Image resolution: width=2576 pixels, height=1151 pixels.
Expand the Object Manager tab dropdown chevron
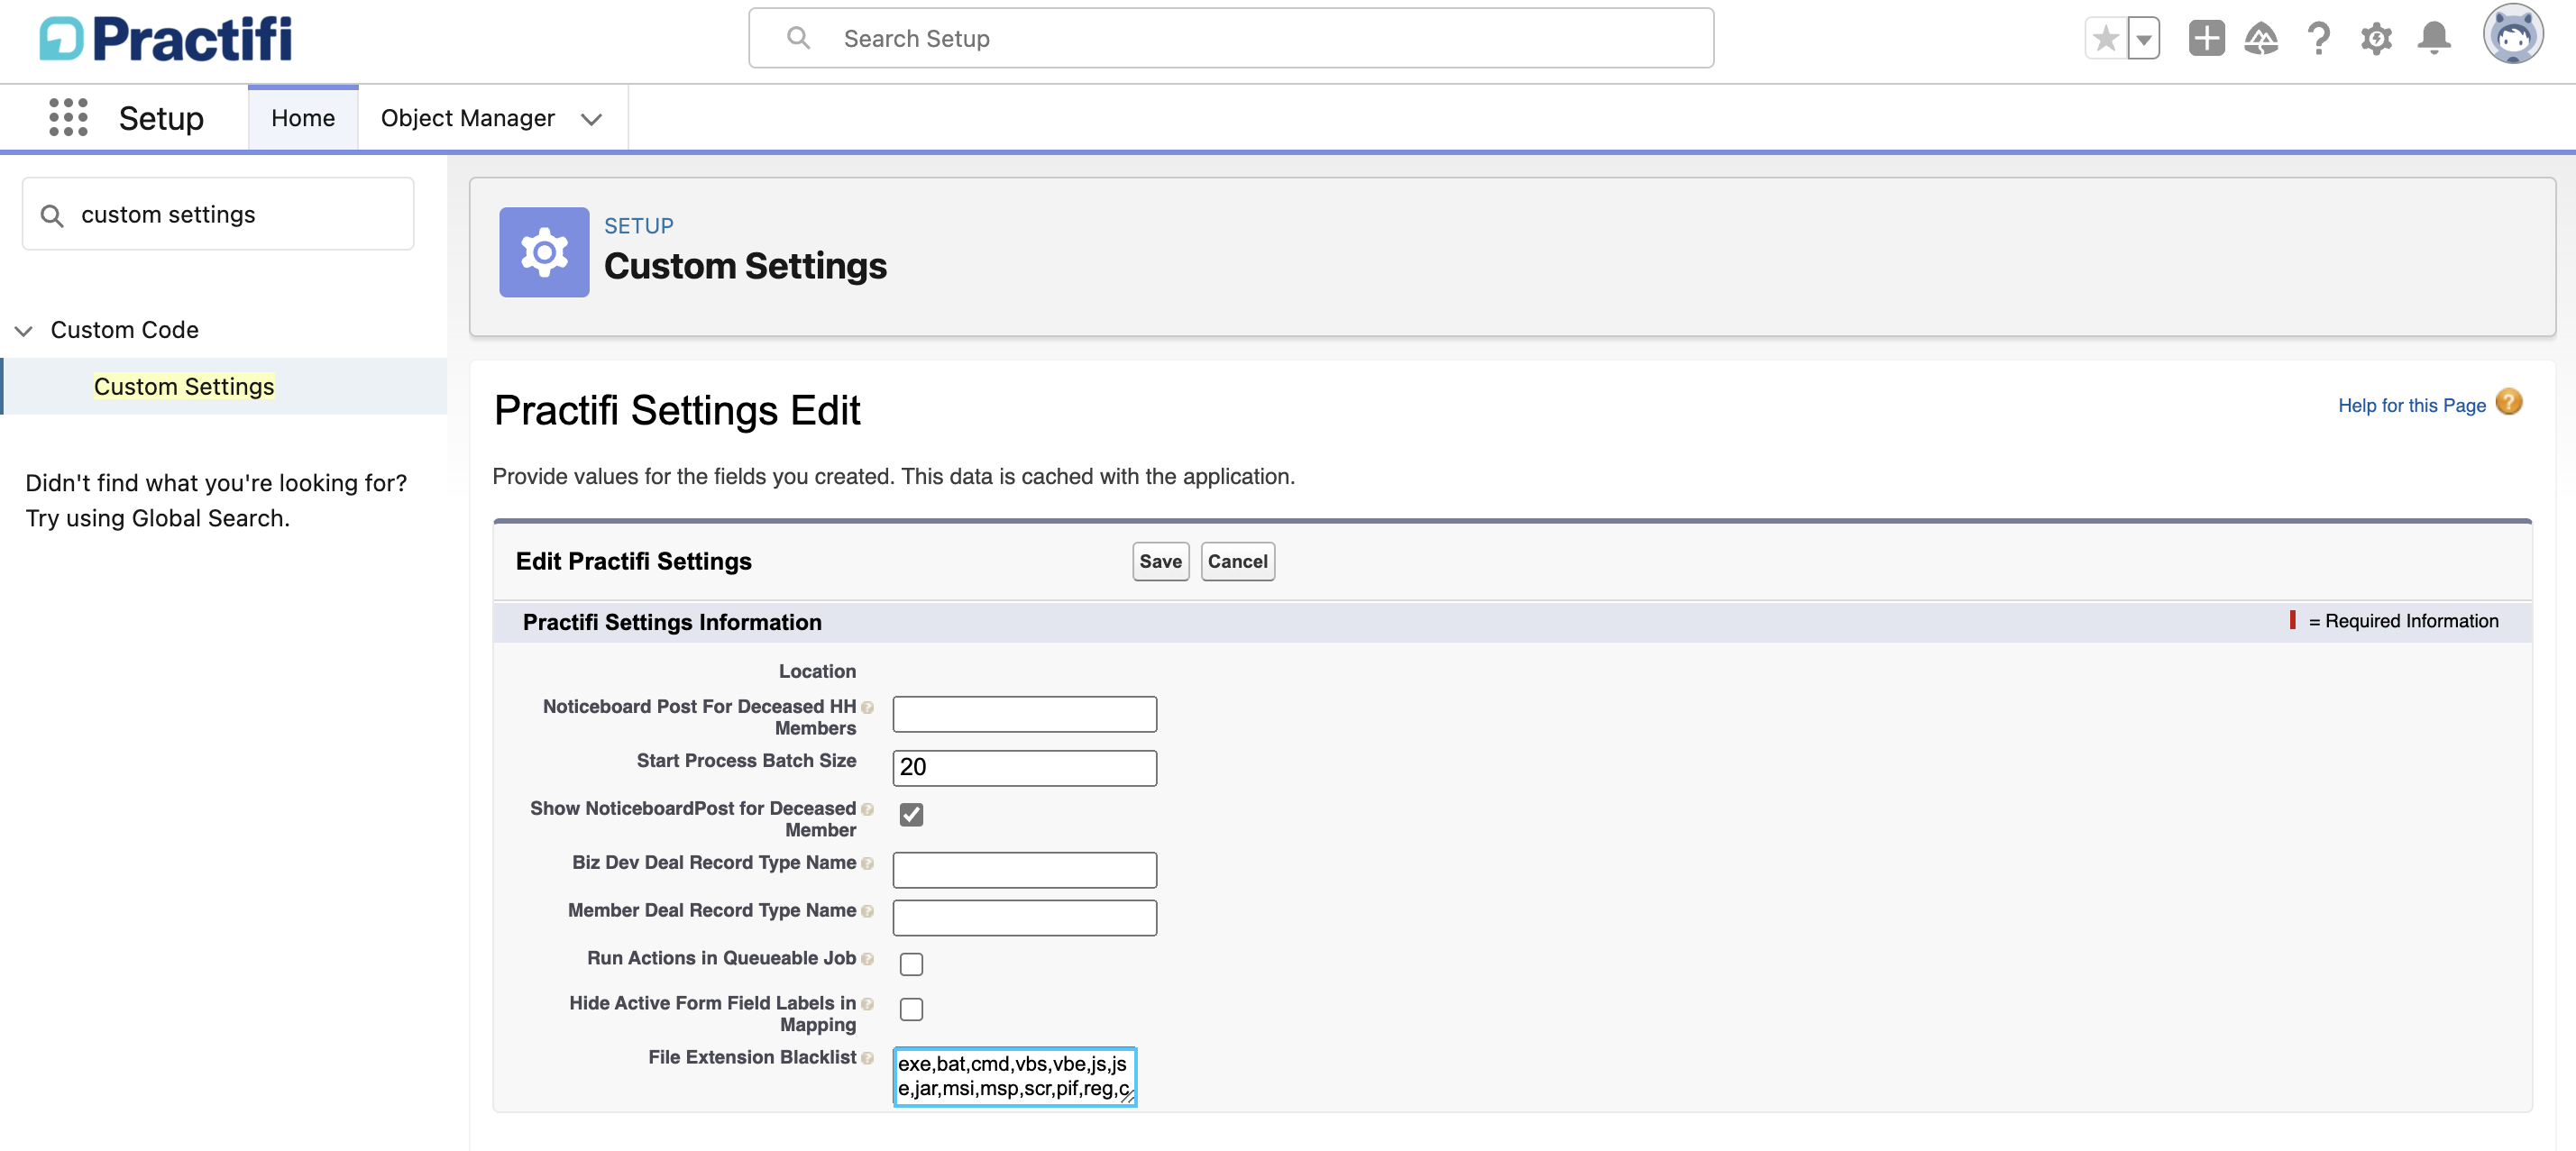tap(591, 119)
